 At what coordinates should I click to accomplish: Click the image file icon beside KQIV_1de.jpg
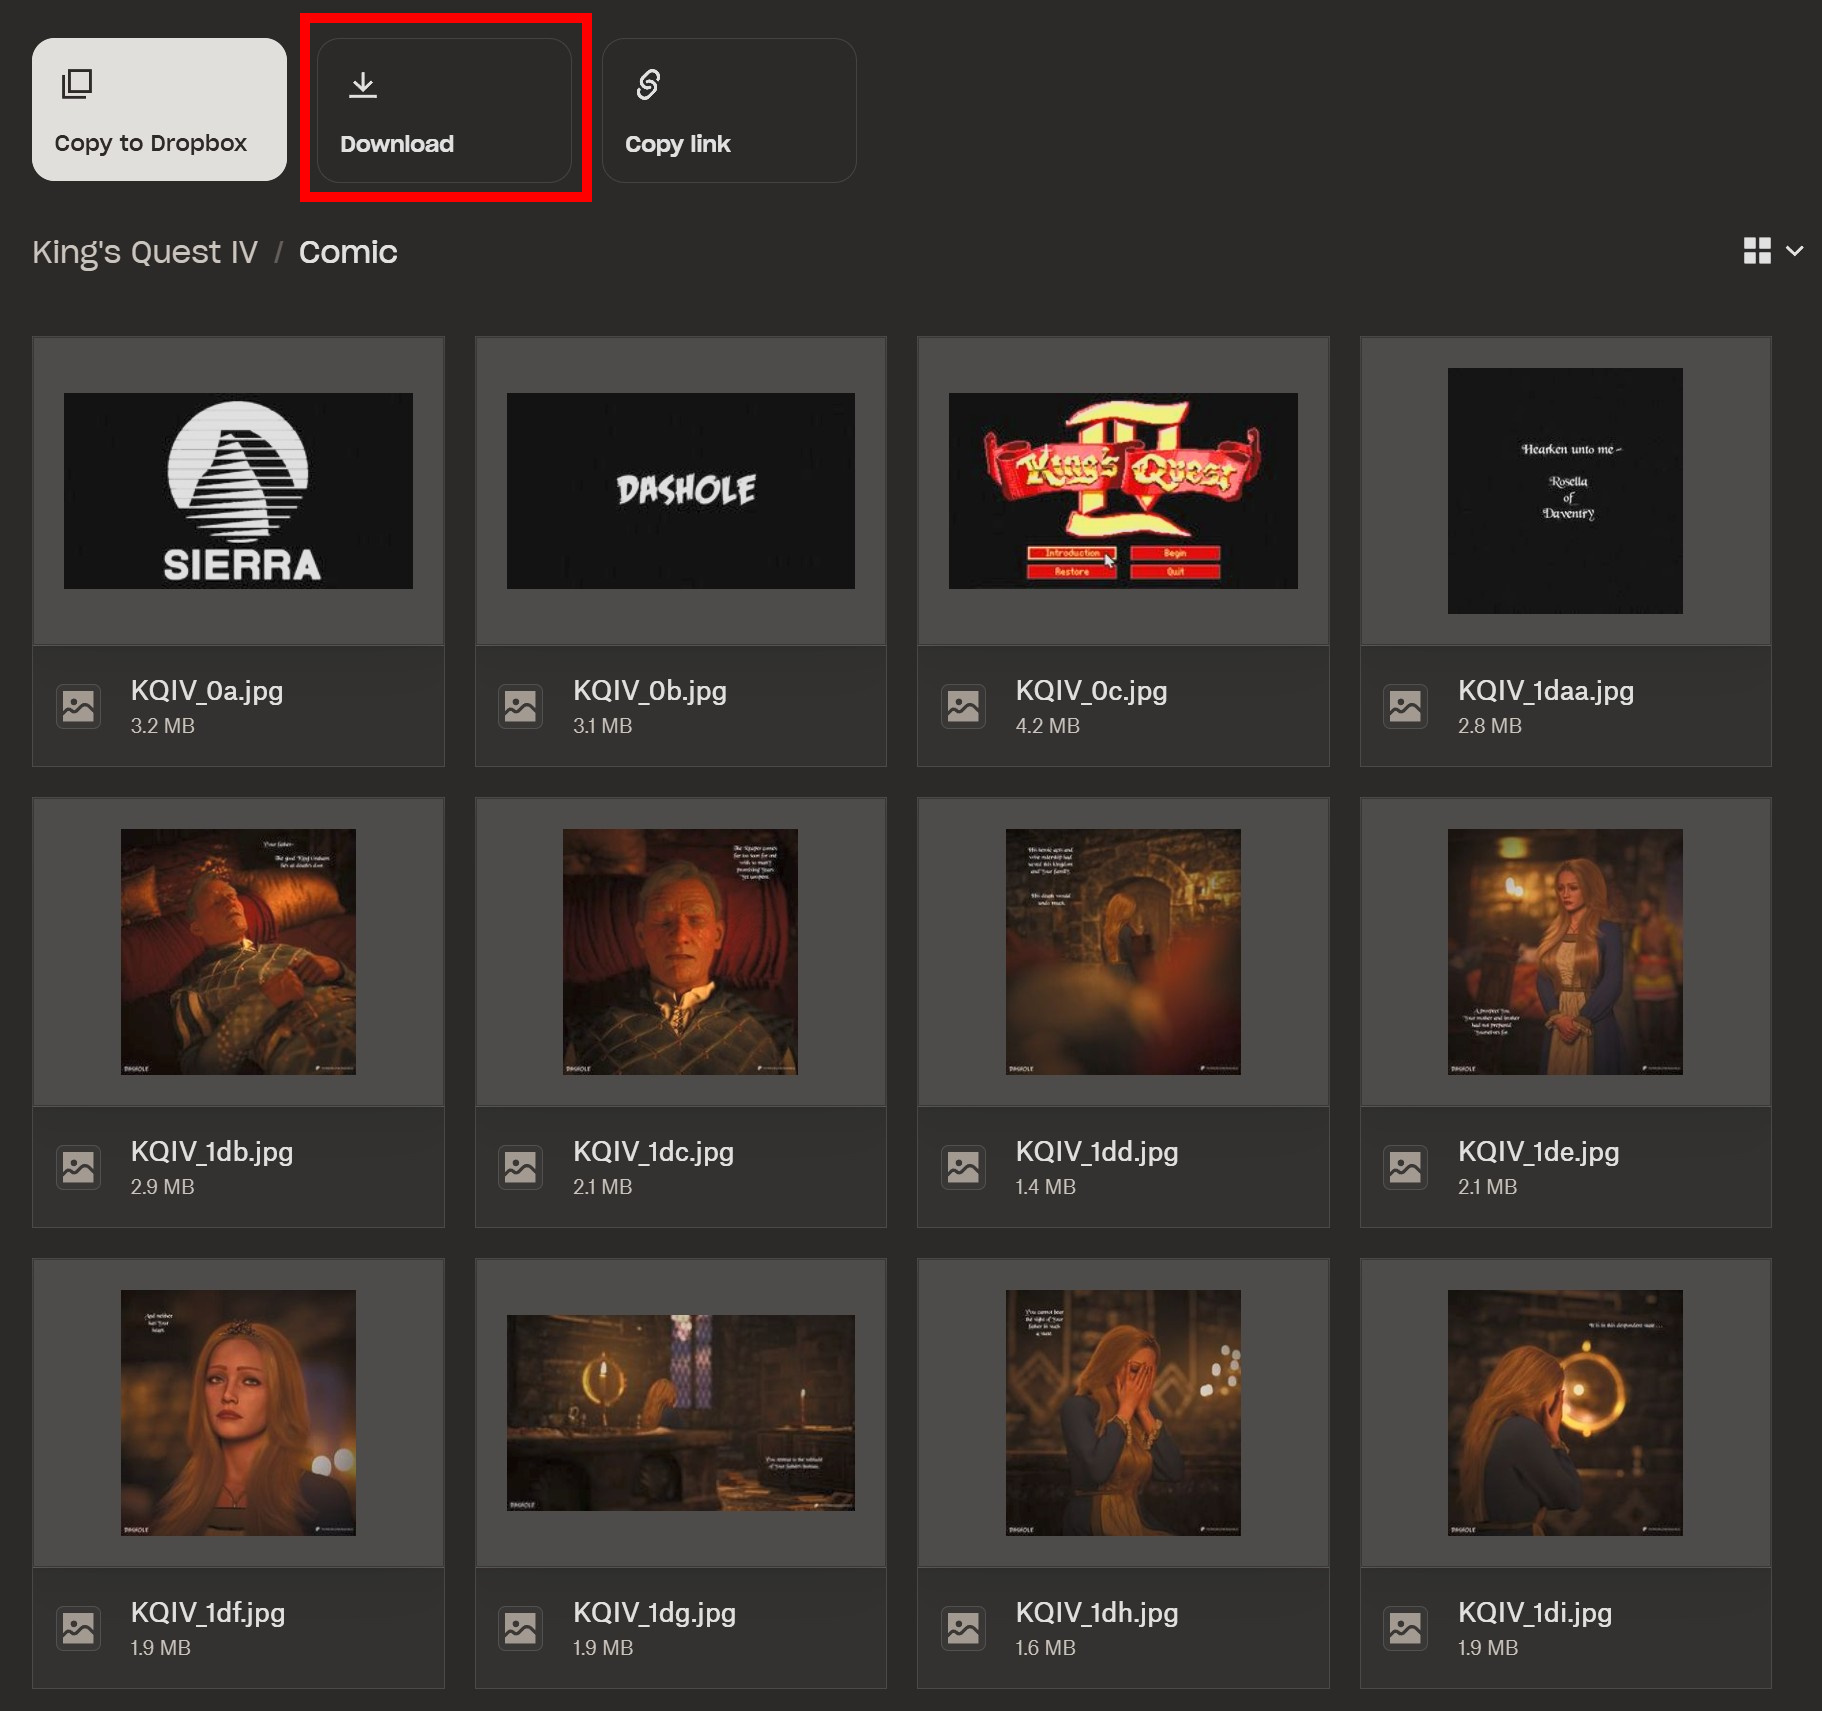click(x=1406, y=1168)
